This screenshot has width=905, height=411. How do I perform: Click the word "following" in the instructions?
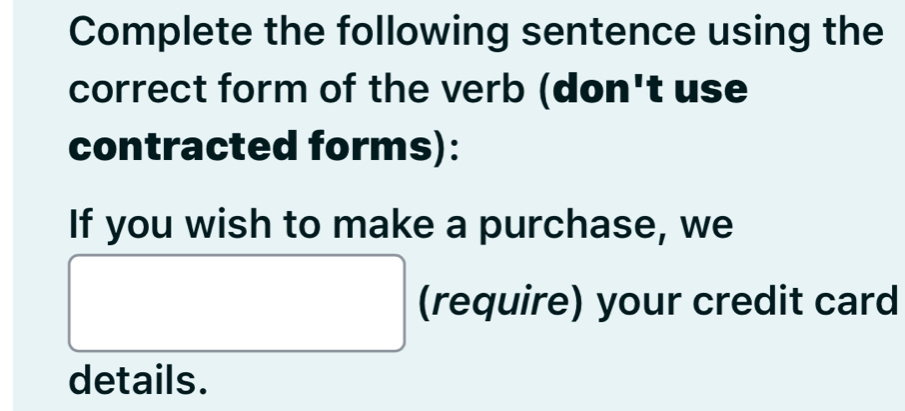click(x=423, y=32)
